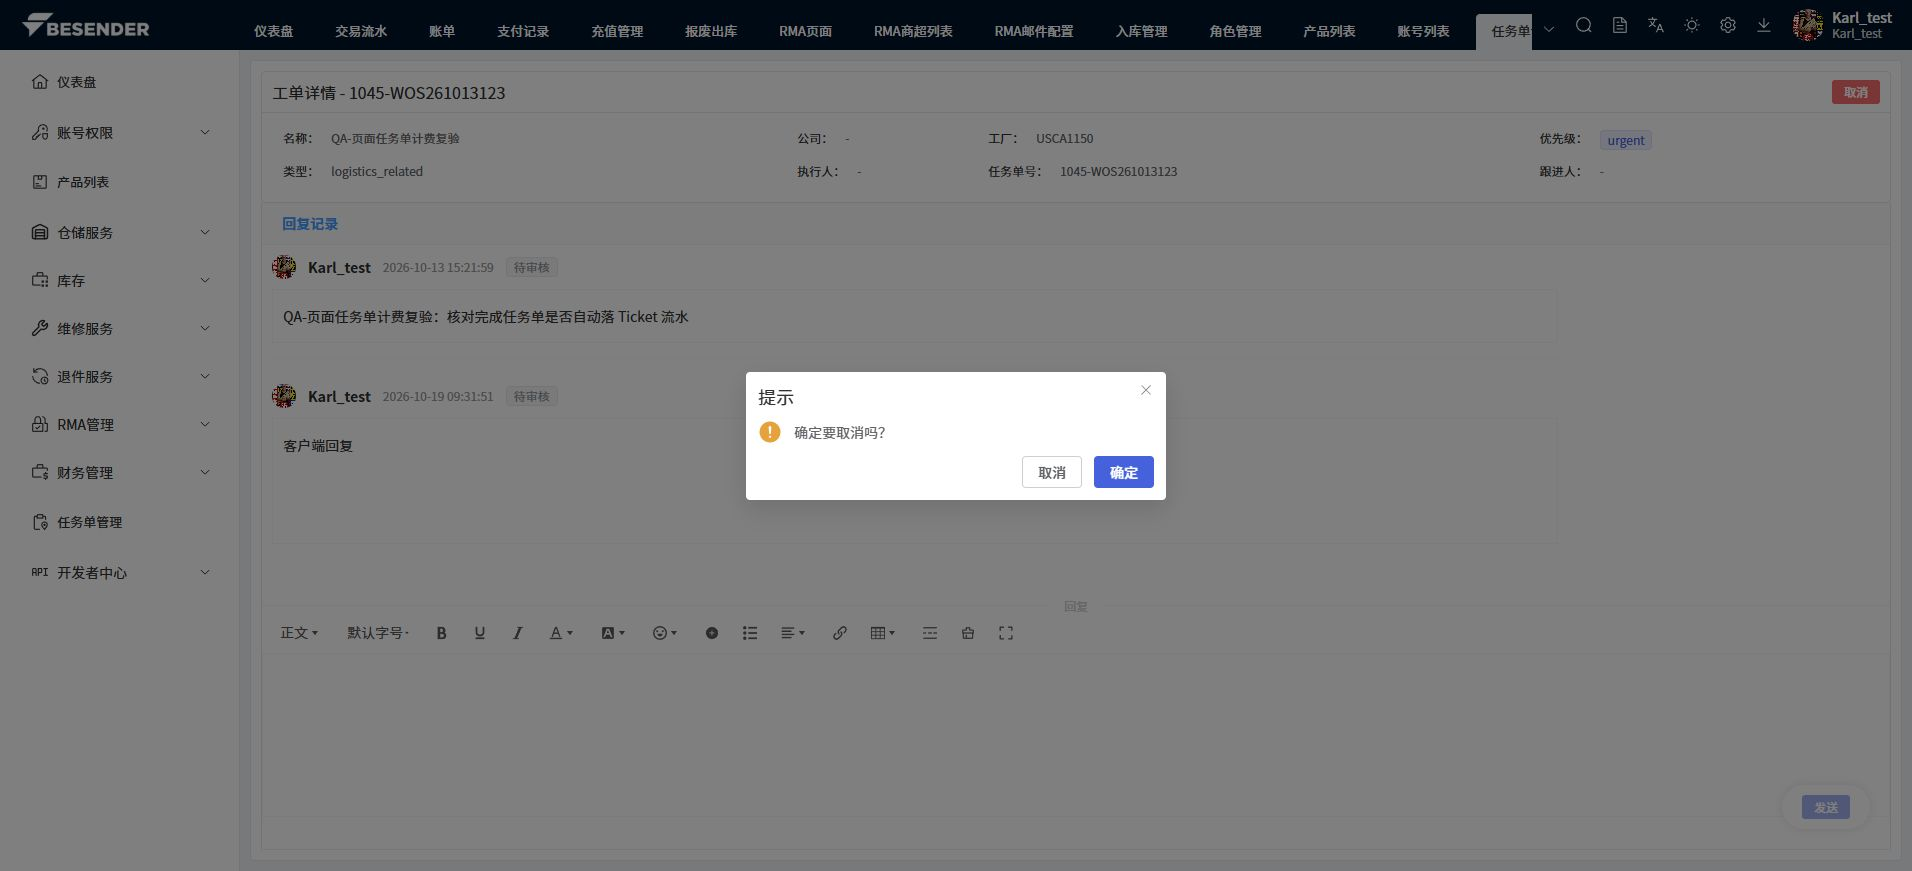Image resolution: width=1912 pixels, height=871 pixels.
Task: Expand the RMA管理 sidebar menu
Action: coord(121,424)
